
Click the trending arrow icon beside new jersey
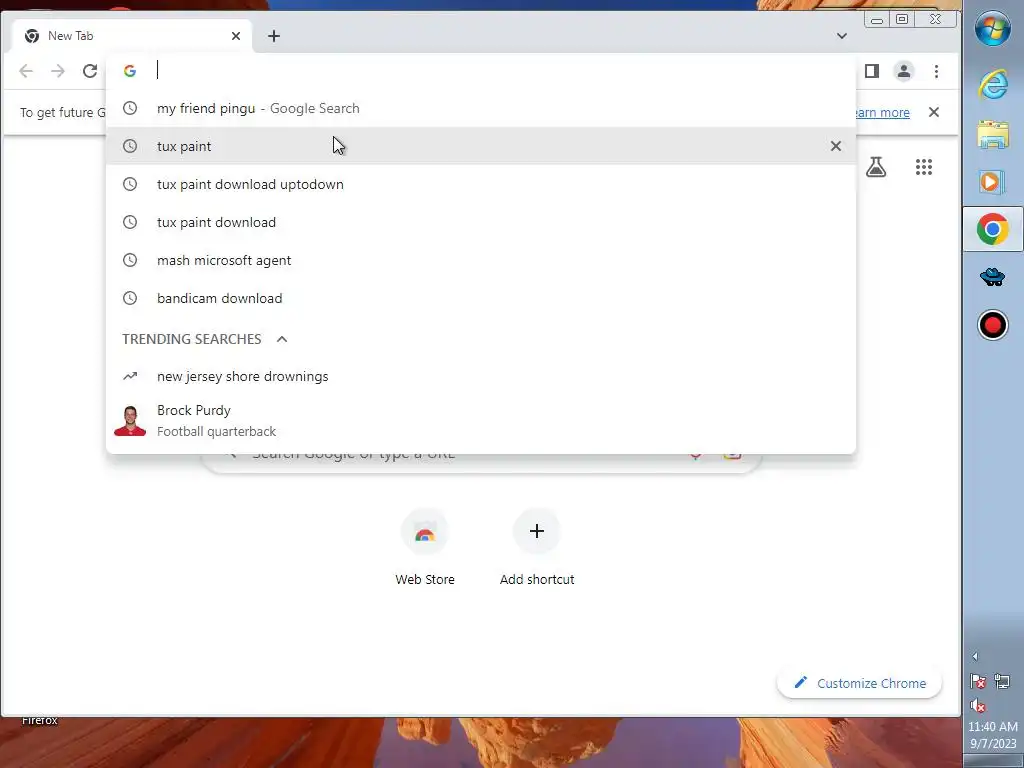tap(130, 376)
